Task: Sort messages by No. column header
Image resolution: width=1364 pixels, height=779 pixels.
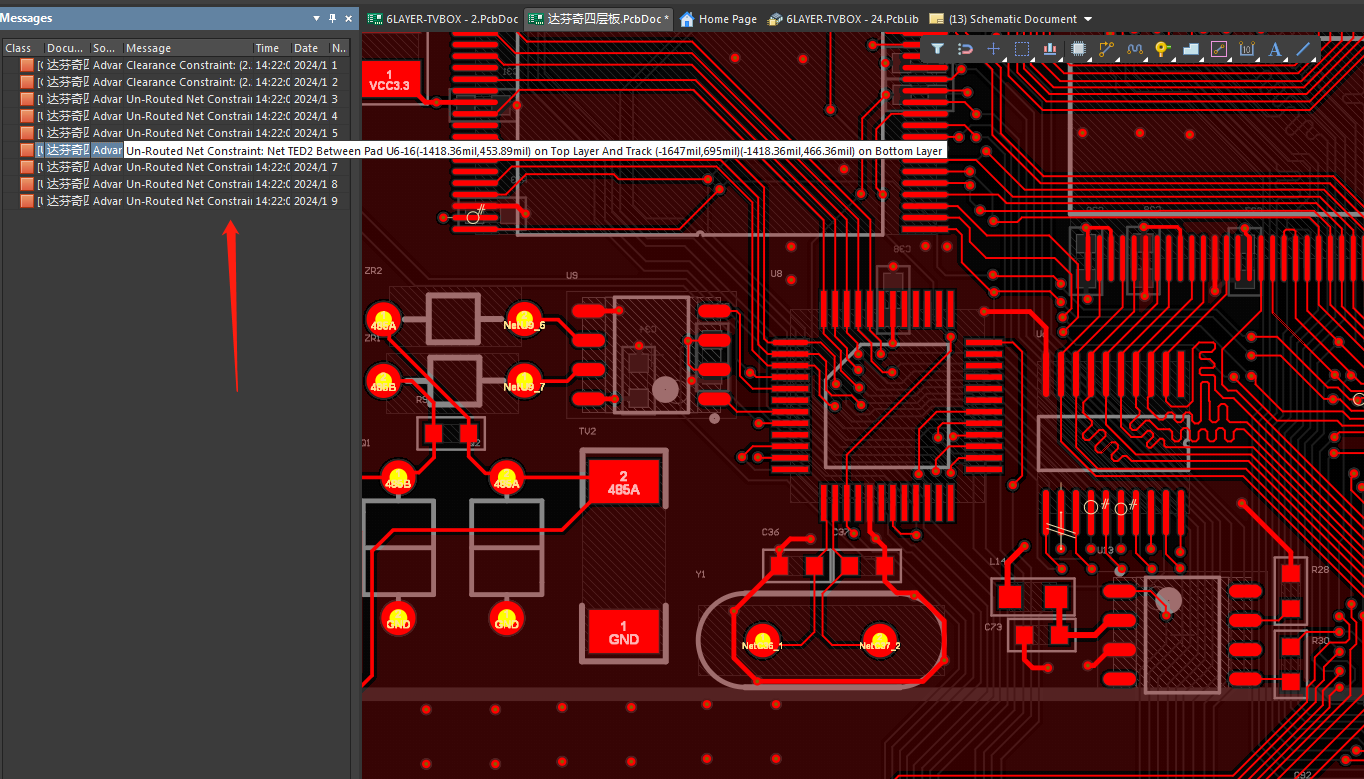Action: coord(339,48)
